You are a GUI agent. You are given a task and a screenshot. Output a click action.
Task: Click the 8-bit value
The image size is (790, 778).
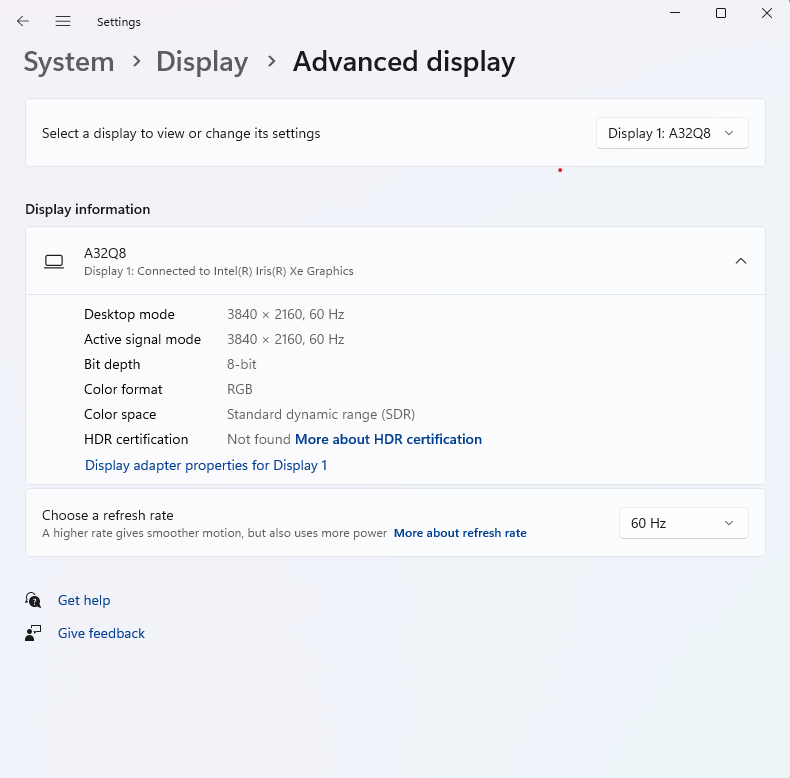[242, 364]
